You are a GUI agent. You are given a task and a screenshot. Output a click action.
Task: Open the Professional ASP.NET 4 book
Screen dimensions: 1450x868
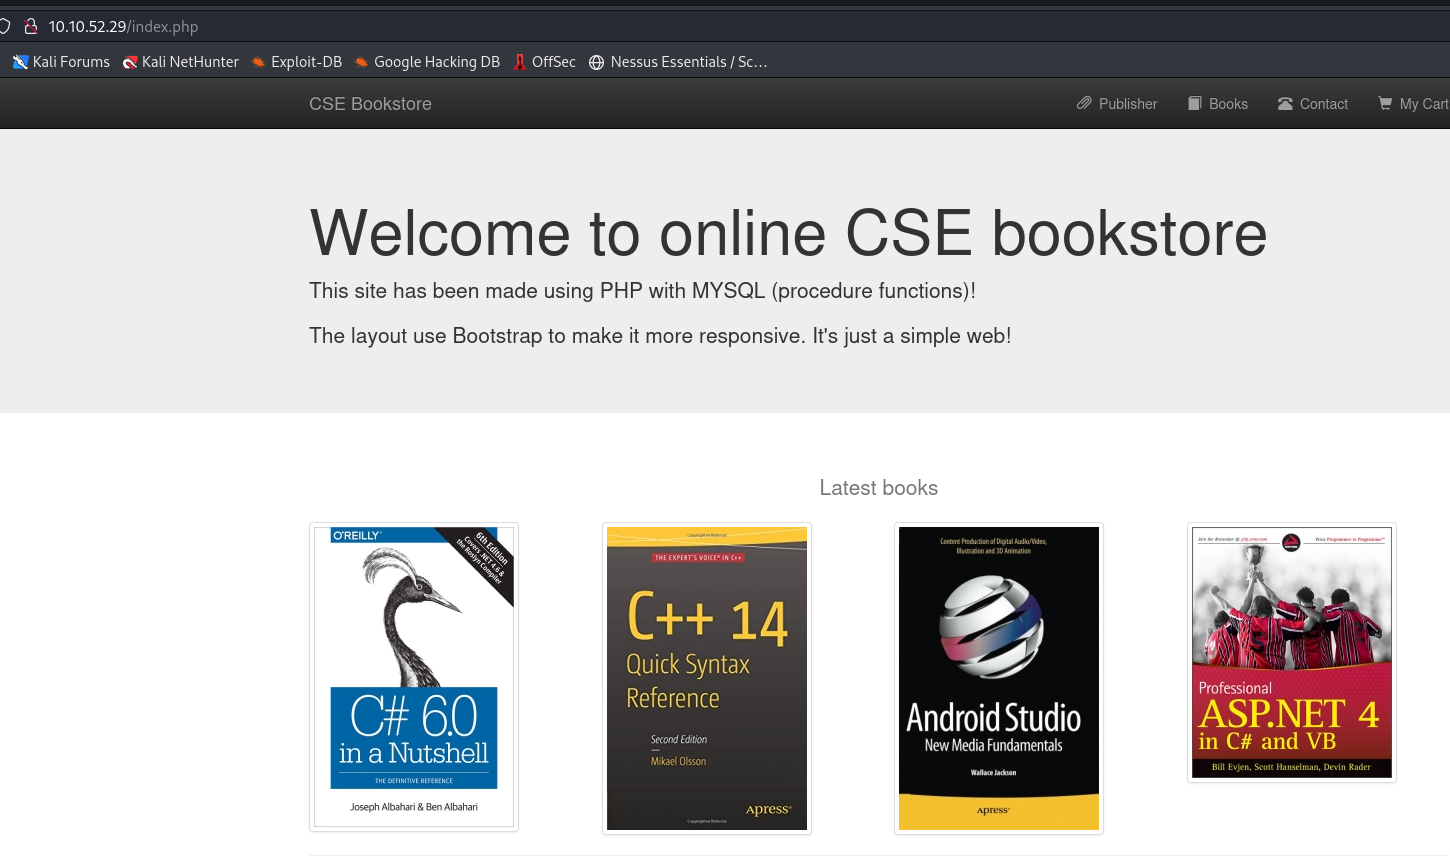1291,653
